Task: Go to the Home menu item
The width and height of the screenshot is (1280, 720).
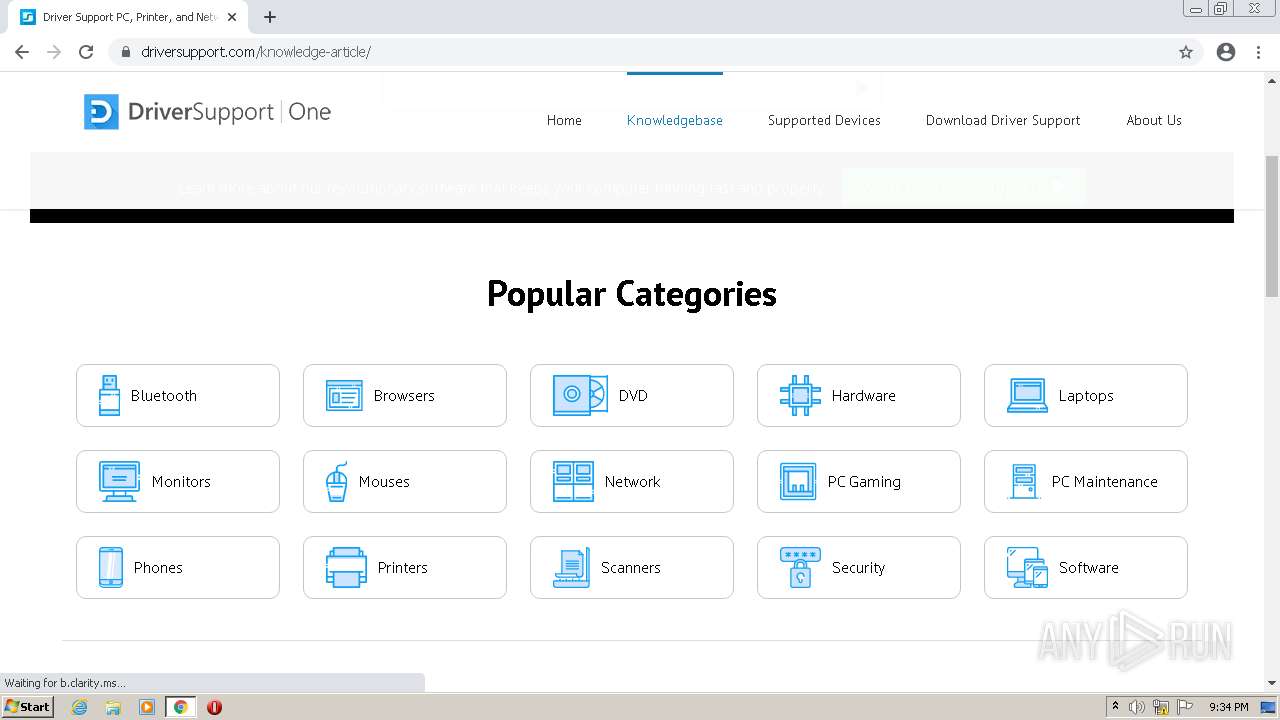Action: tap(564, 120)
